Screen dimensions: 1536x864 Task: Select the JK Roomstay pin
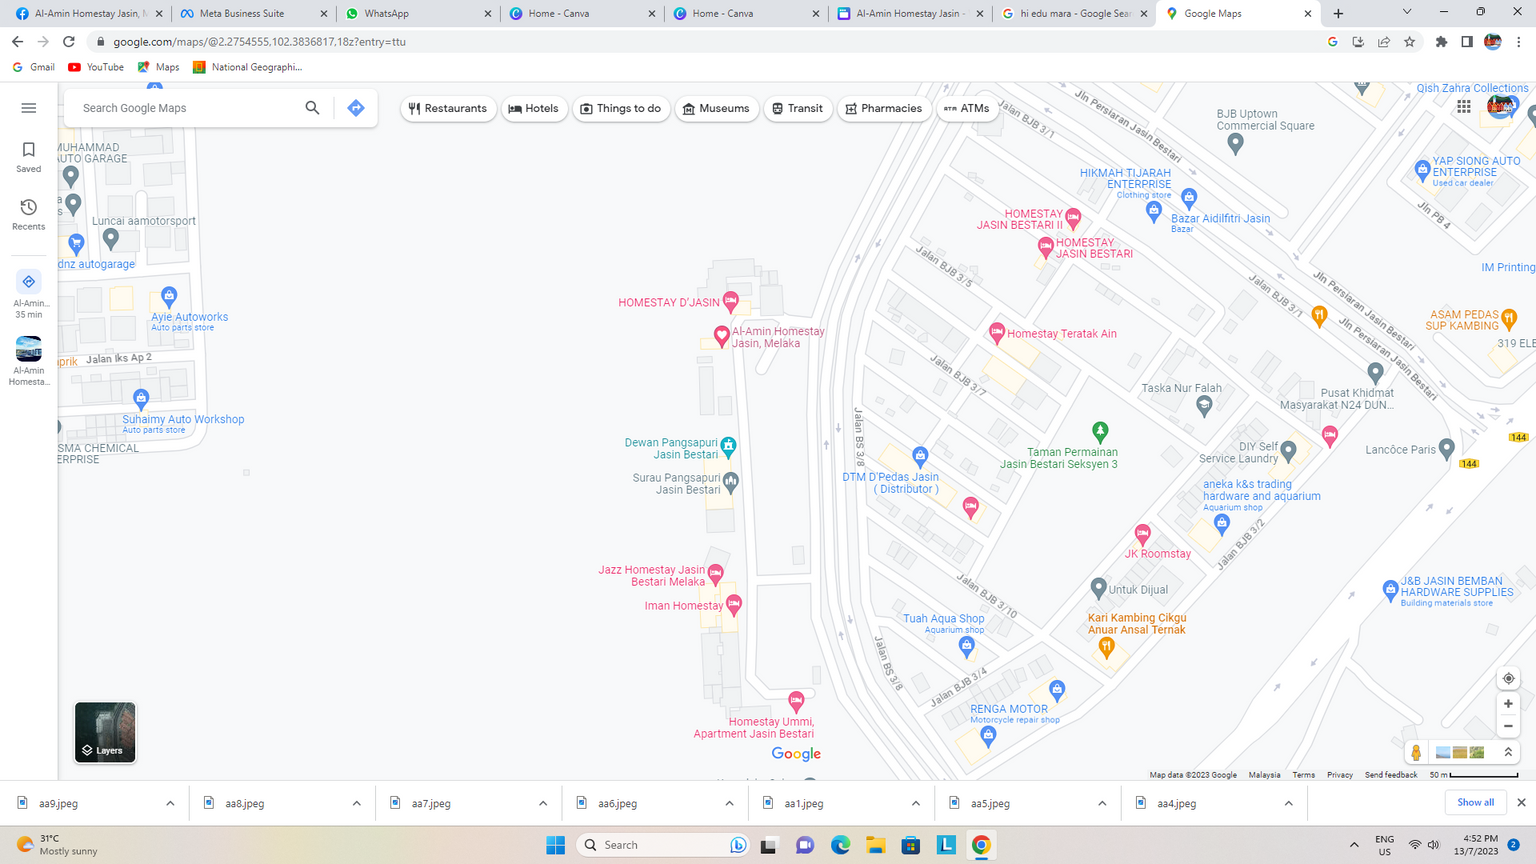pos(1142,534)
